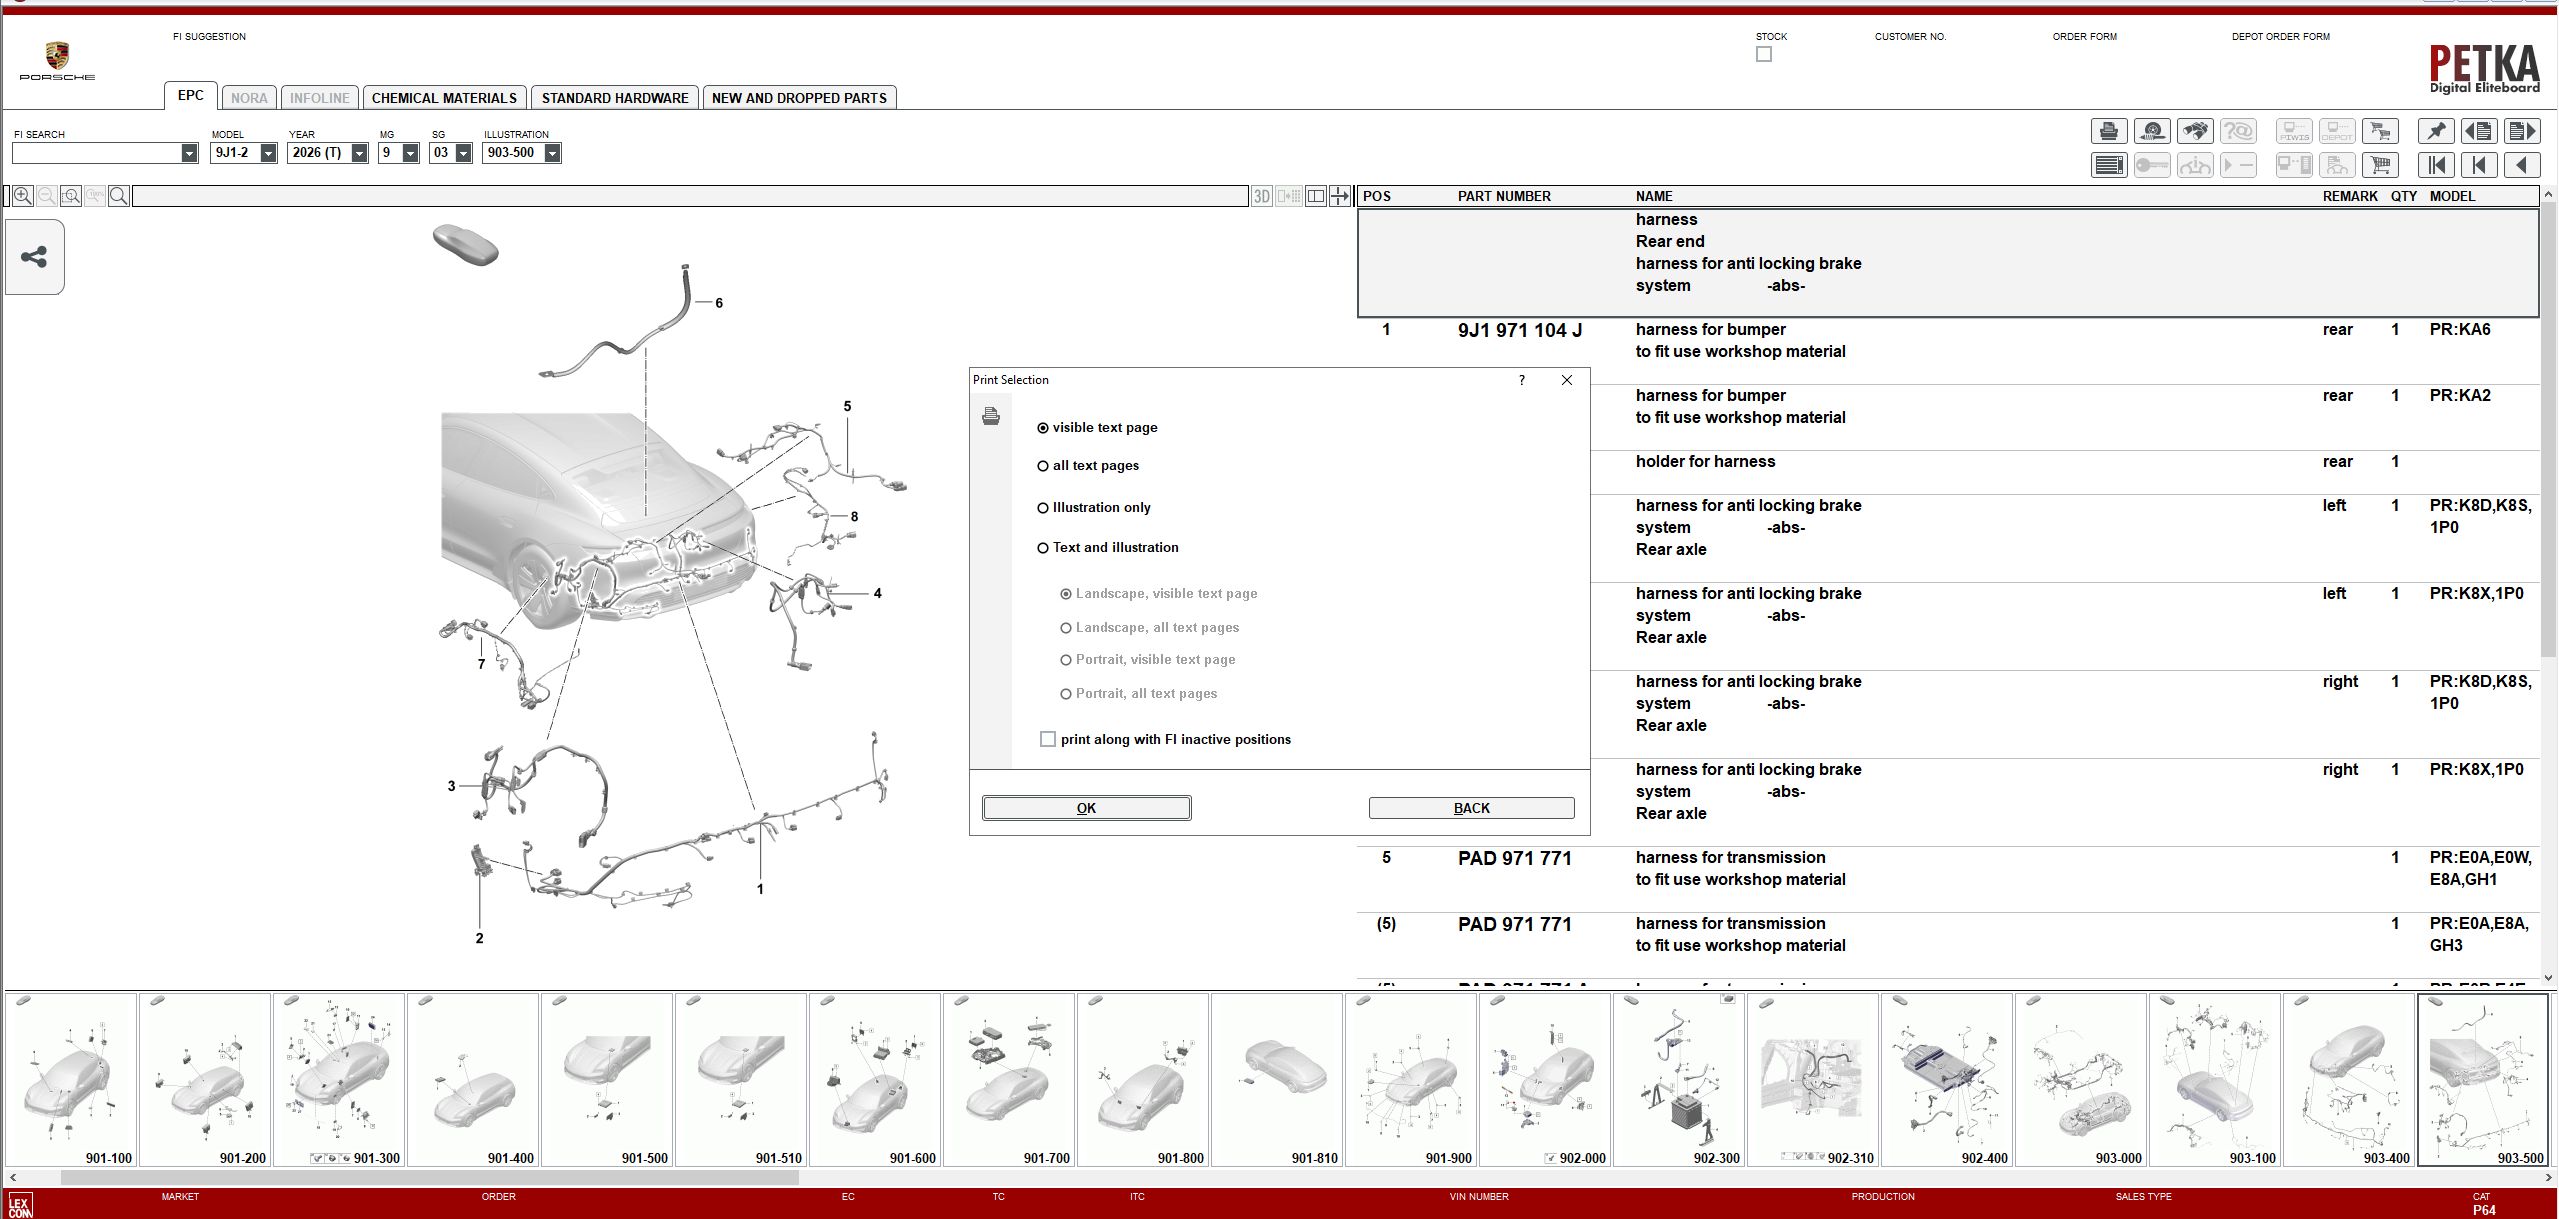The width and height of the screenshot is (2559, 1219).
Task: Select the Print icon in the toolbar
Action: point(2108,131)
